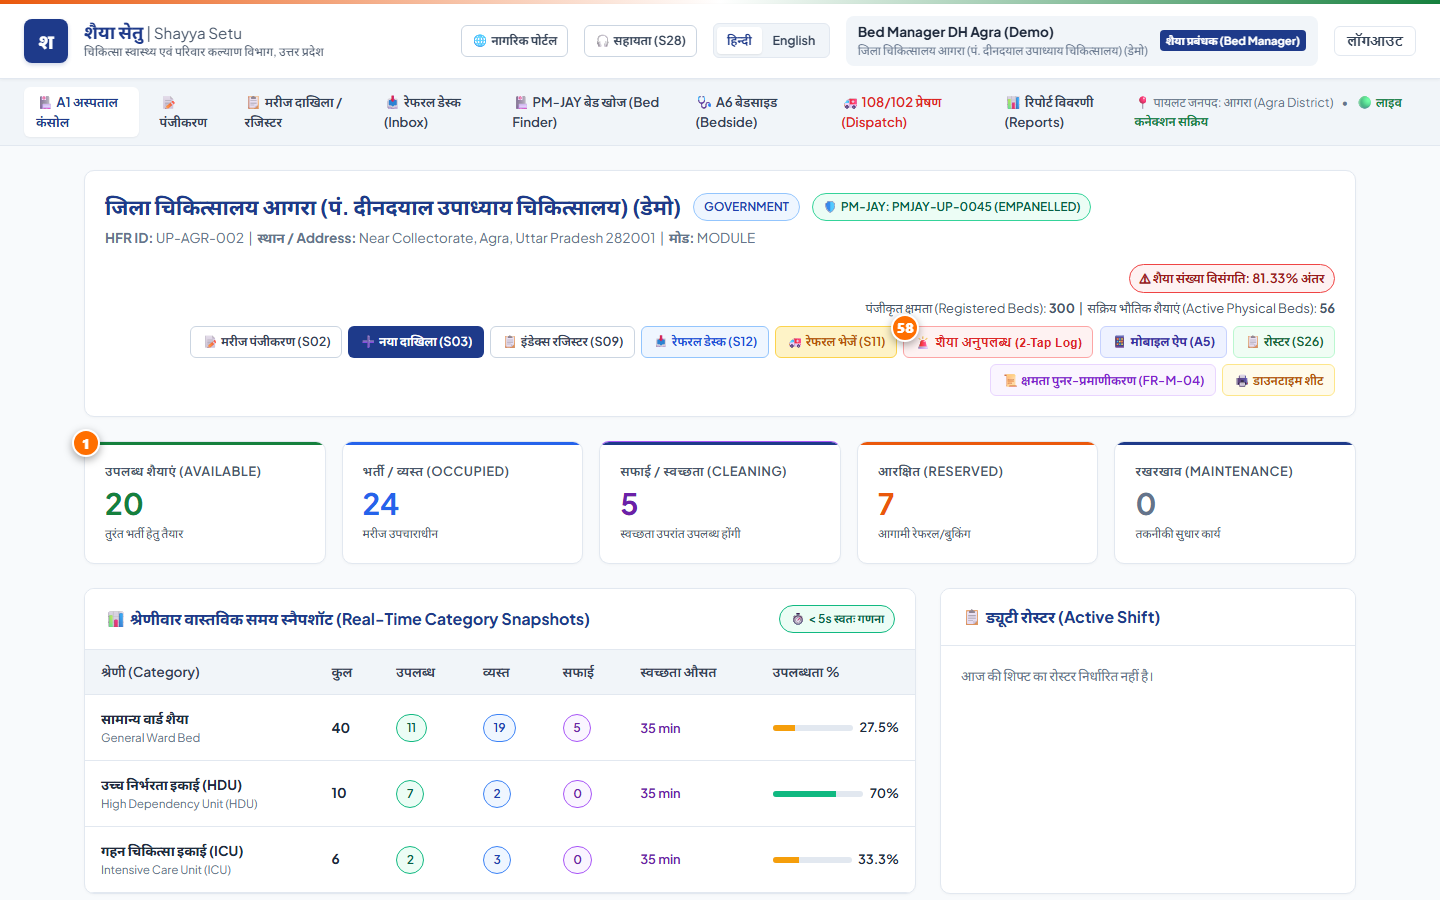Click the warning icon in शैया संख्या विसंगति alert

tap(1145, 279)
